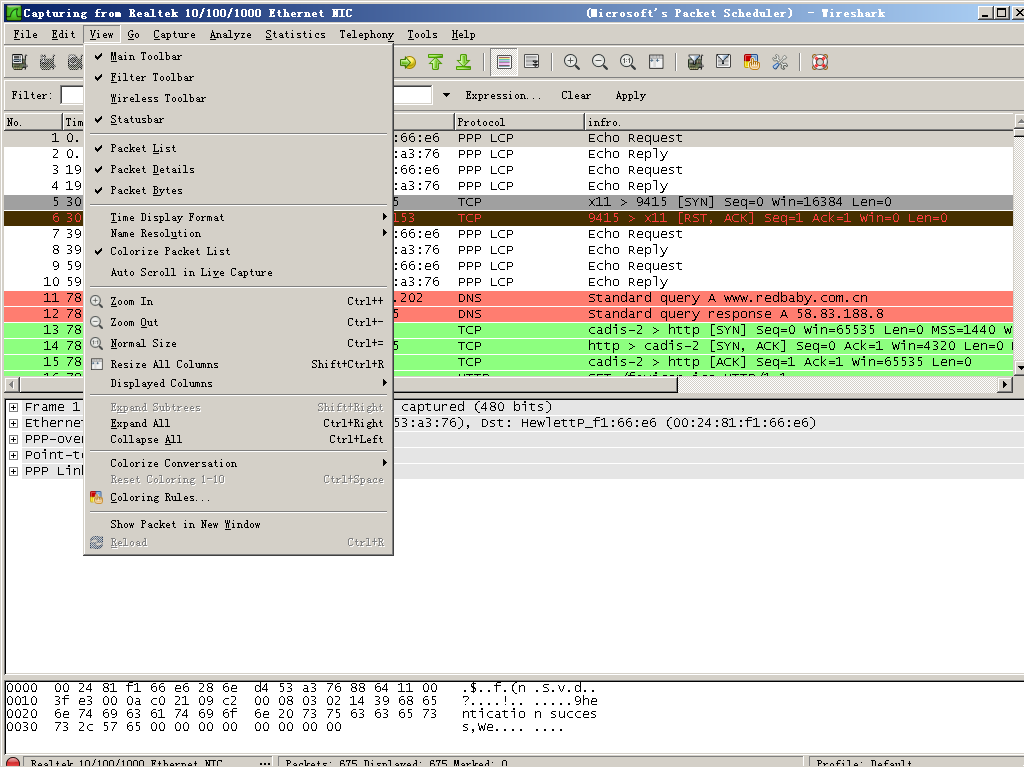Image resolution: width=1024 pixels, height=768 pixels.
Task: Toggle Packet Details pane visibility
Action: pos(238,169)
